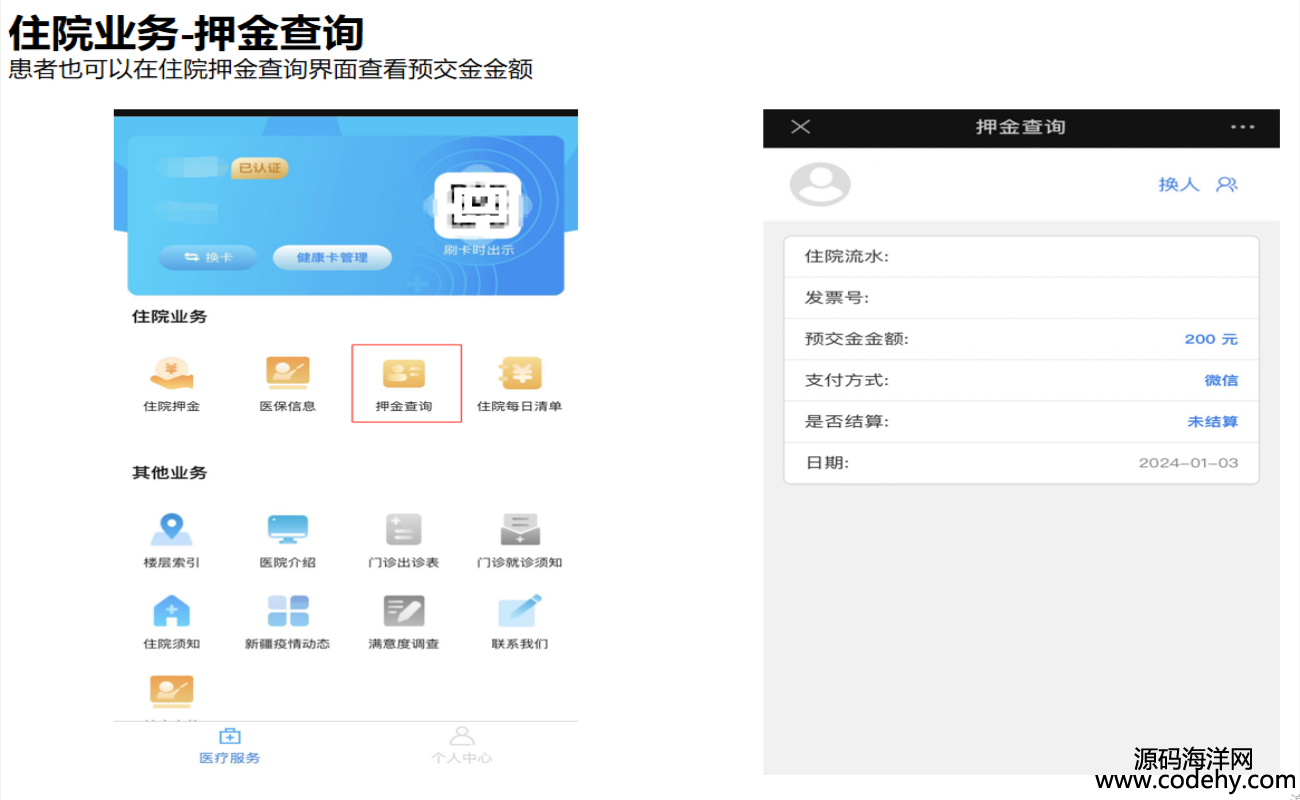Open the 医保信息 icon

pos(287,373)
